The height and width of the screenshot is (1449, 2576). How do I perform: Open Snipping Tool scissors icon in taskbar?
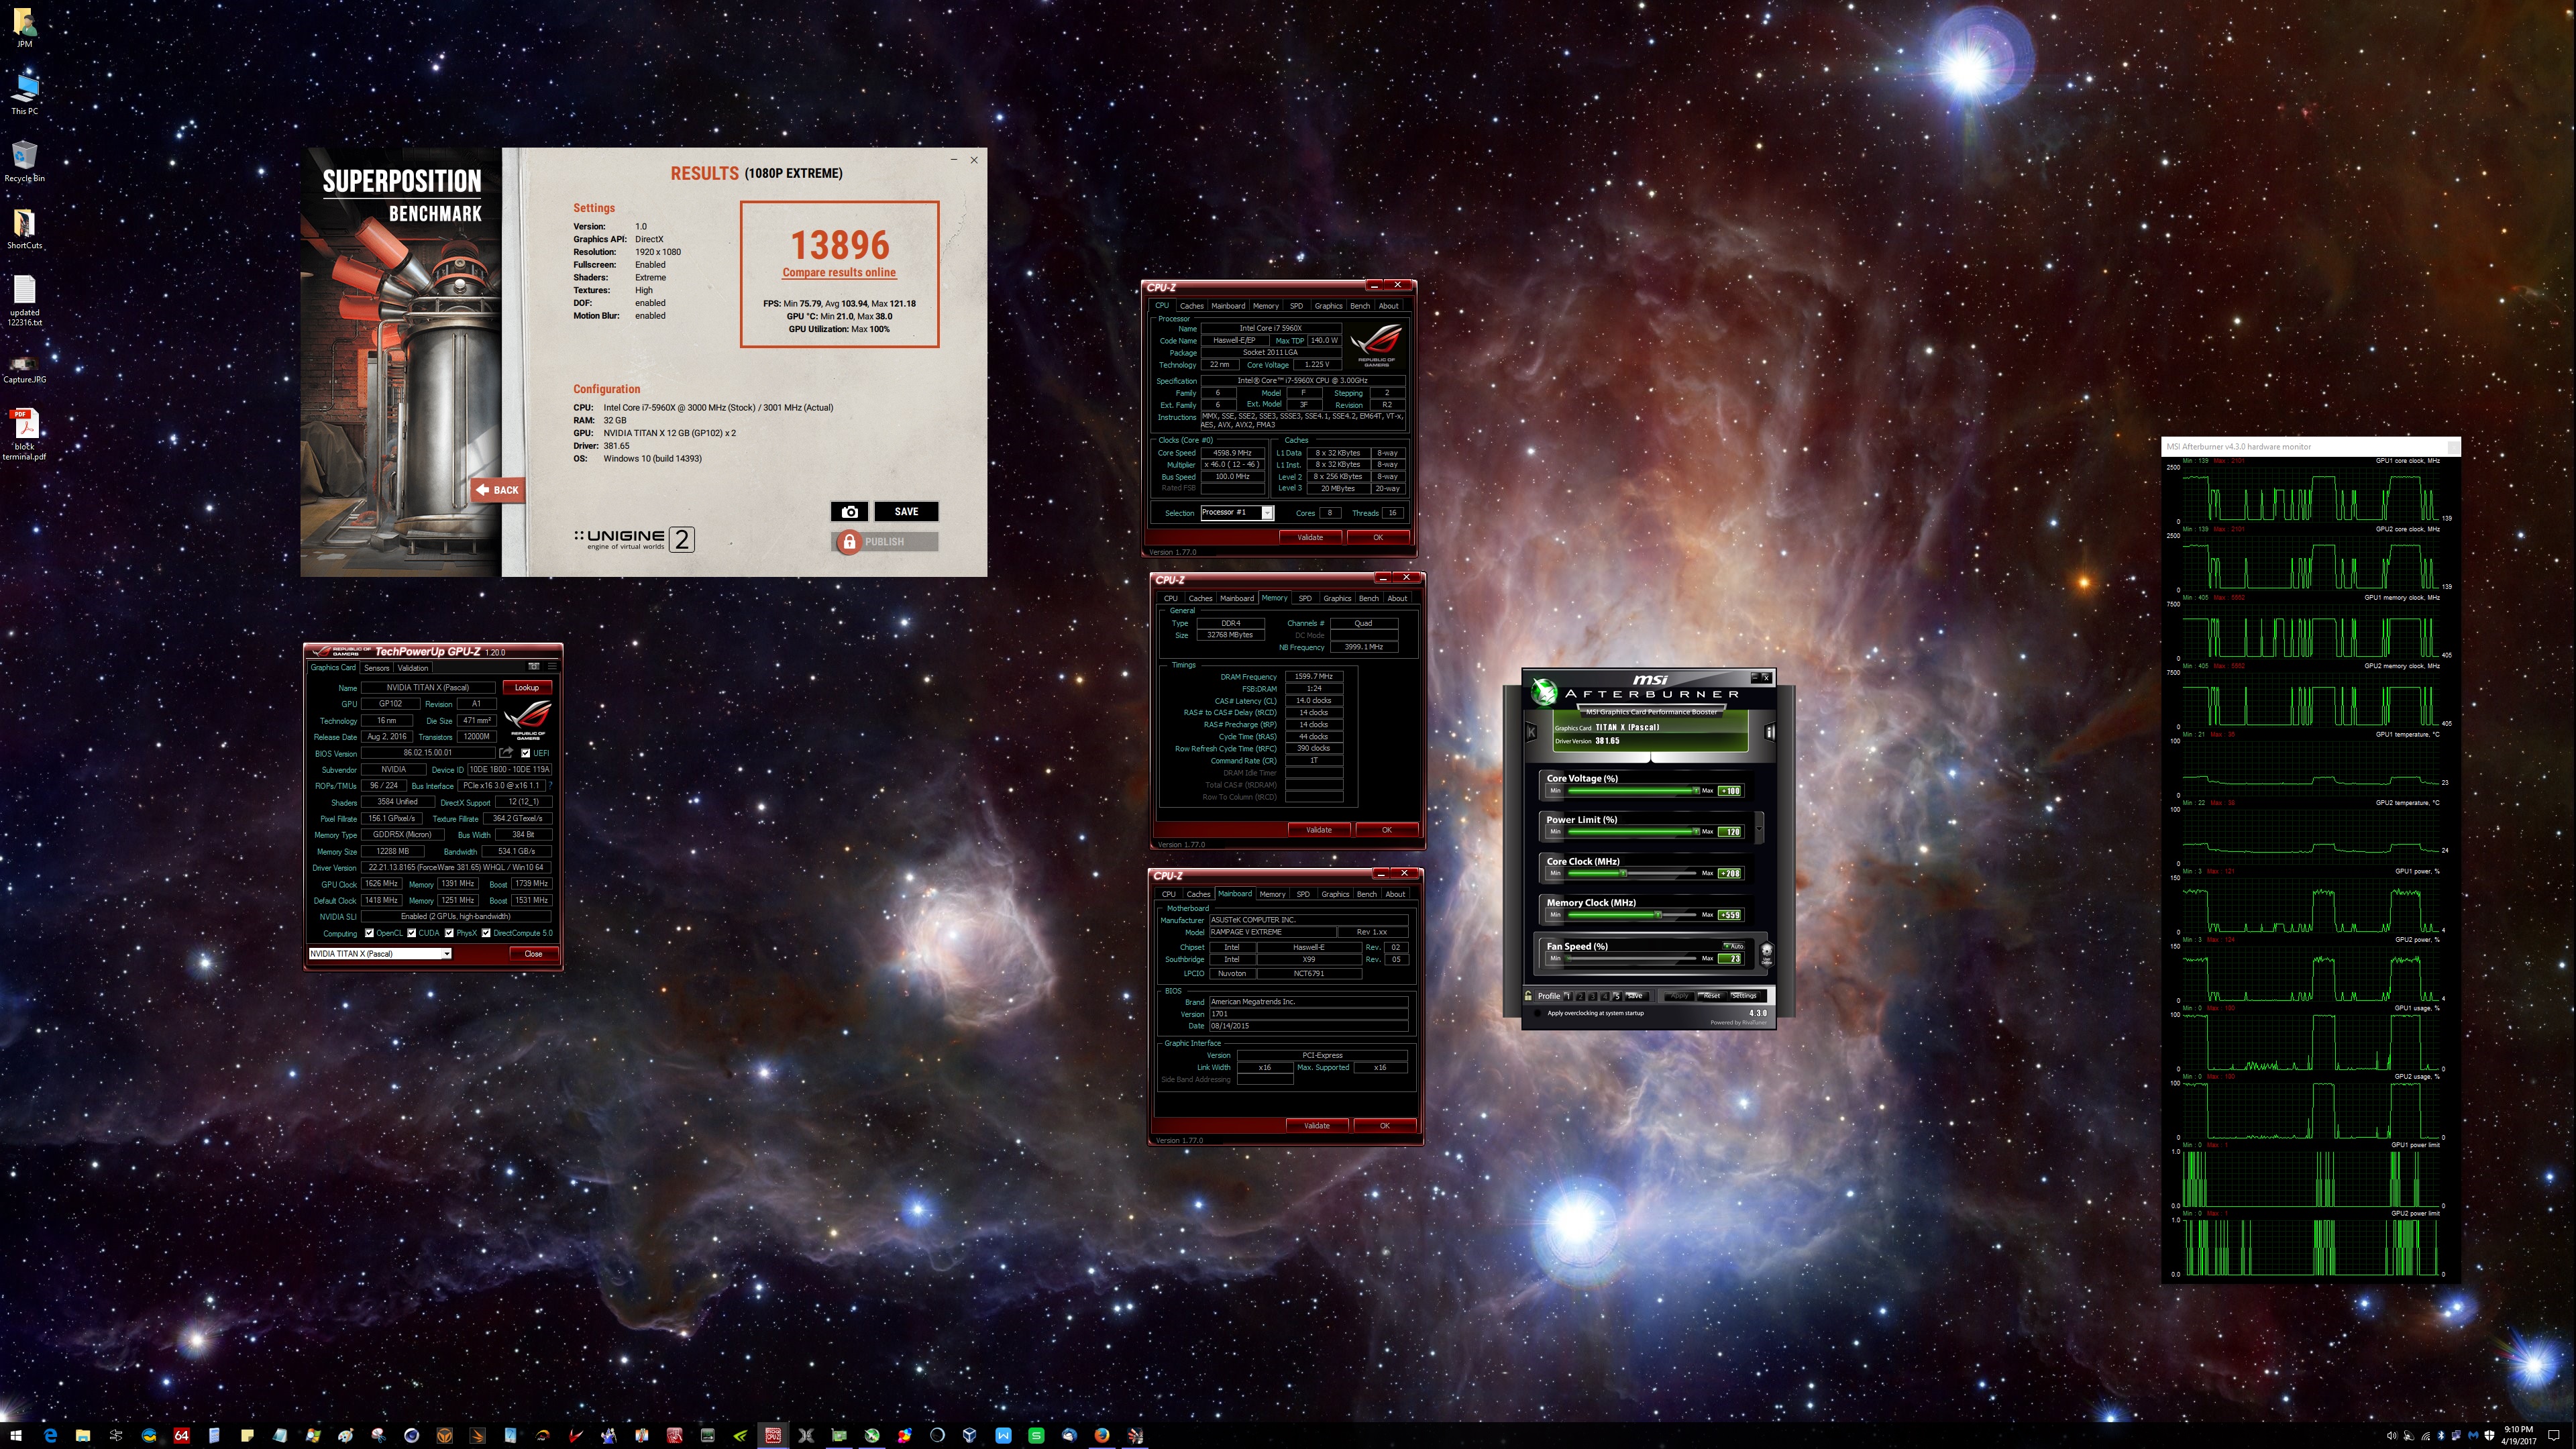[378, 1436]
